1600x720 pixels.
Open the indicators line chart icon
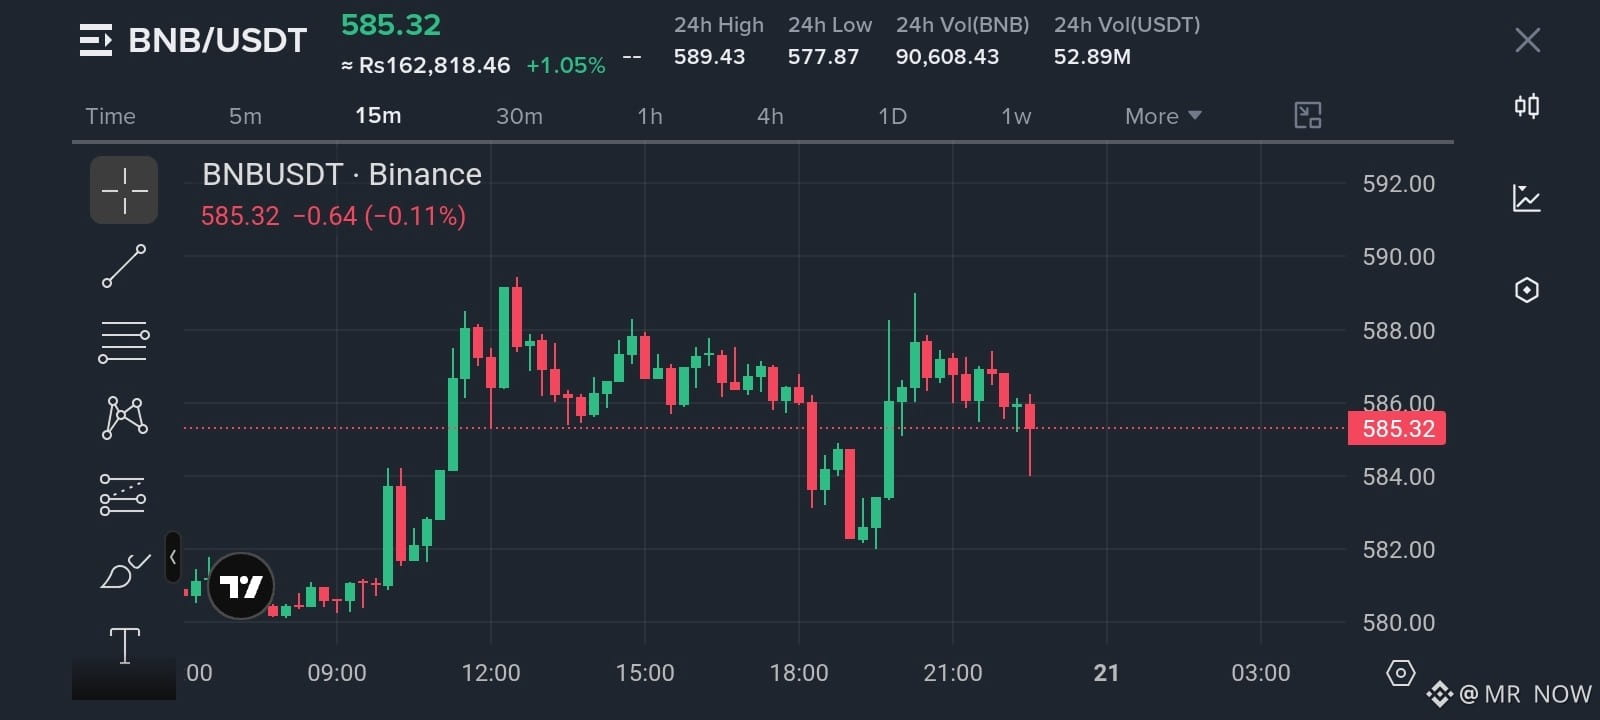coord(1527,198)
